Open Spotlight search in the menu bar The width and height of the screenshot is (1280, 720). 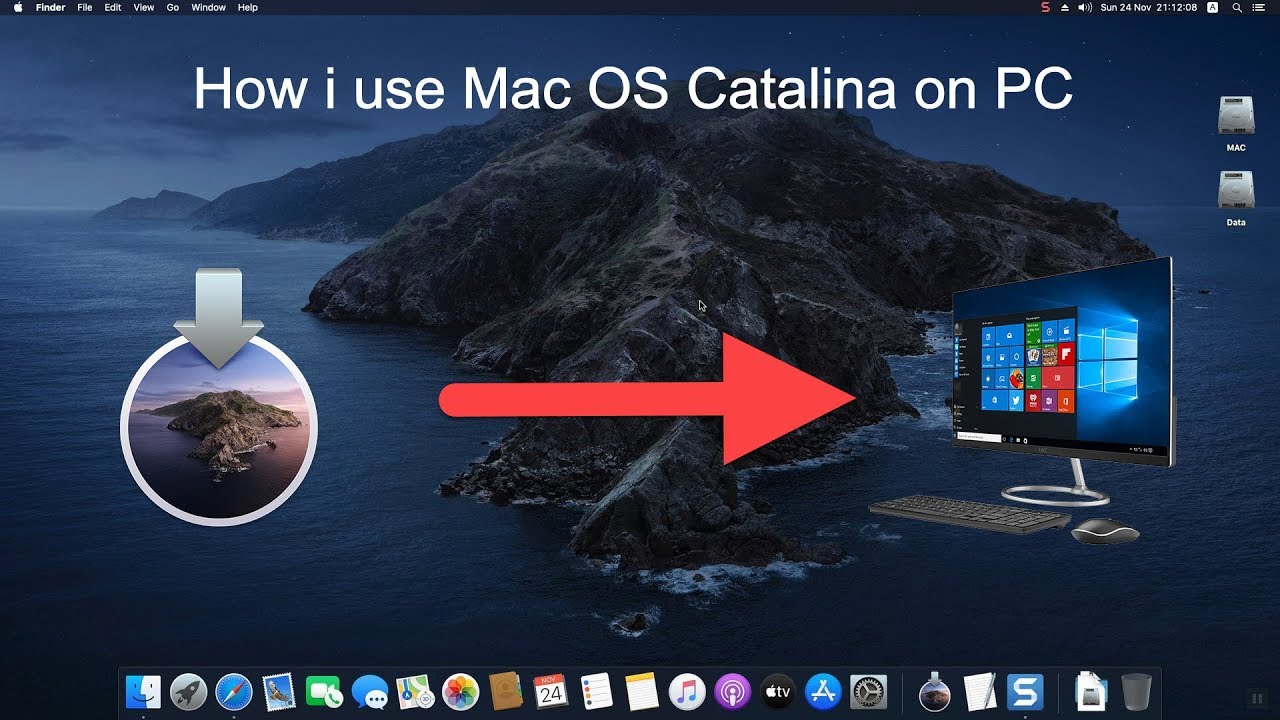click(1238, 7)
